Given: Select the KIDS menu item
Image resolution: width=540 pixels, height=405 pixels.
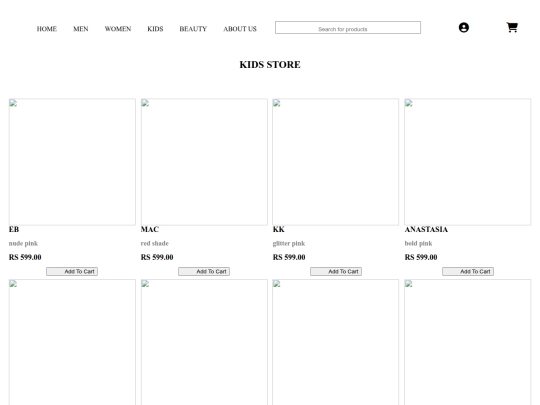Looking at the screenshot, I should tap(155, 29).
